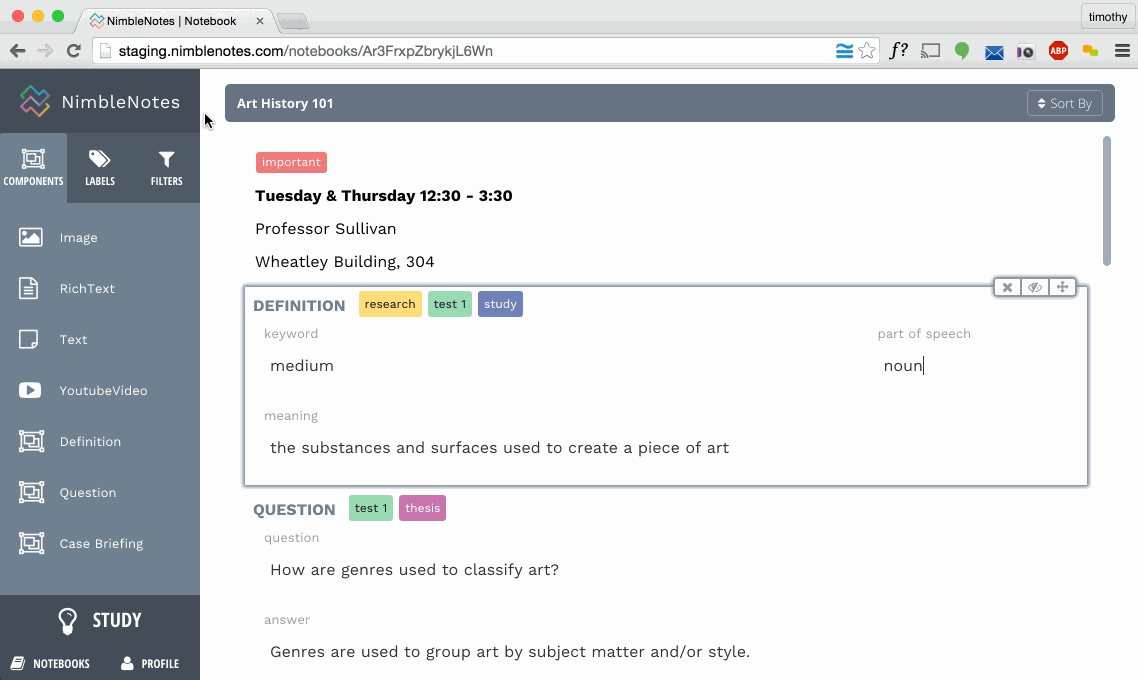Open the Profile page
The width and height of the screenshot is (1138, 680).
[150, 663]
